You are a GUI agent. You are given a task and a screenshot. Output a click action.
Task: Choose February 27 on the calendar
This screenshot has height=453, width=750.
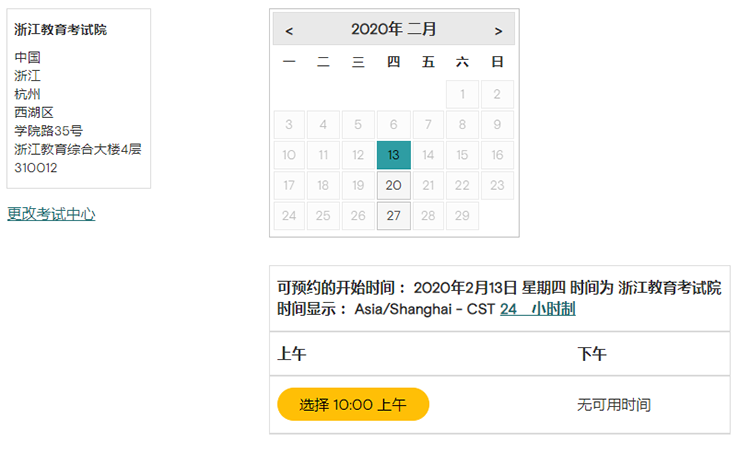(394, 216)
